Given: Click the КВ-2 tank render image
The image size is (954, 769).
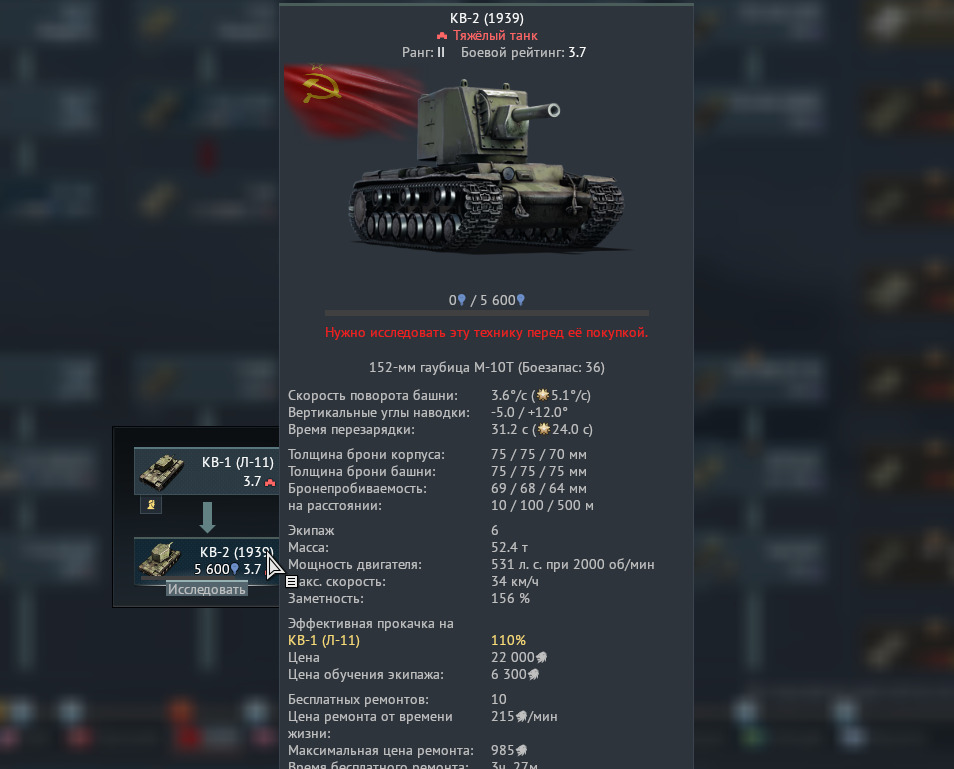Looking at the screenshot, I should coord(487,167).
